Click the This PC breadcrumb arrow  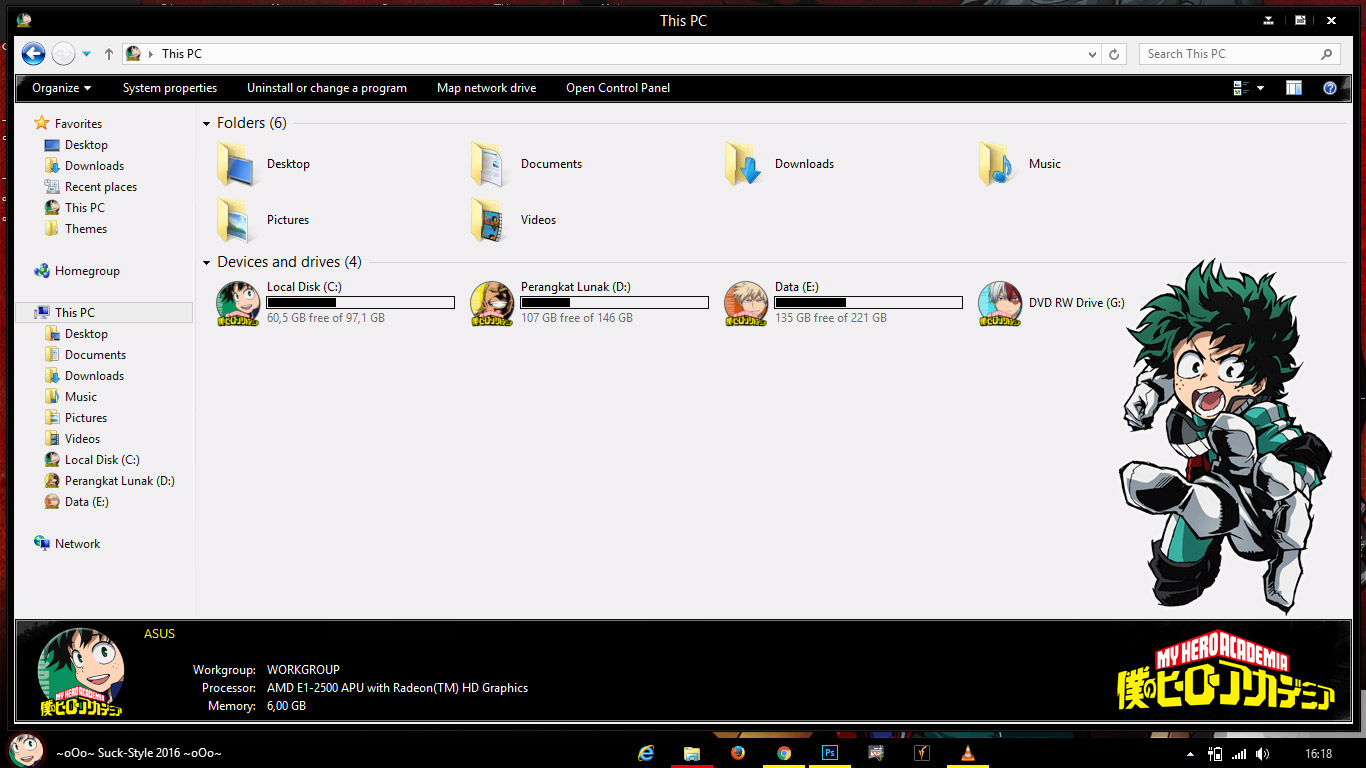pos(151,54)
